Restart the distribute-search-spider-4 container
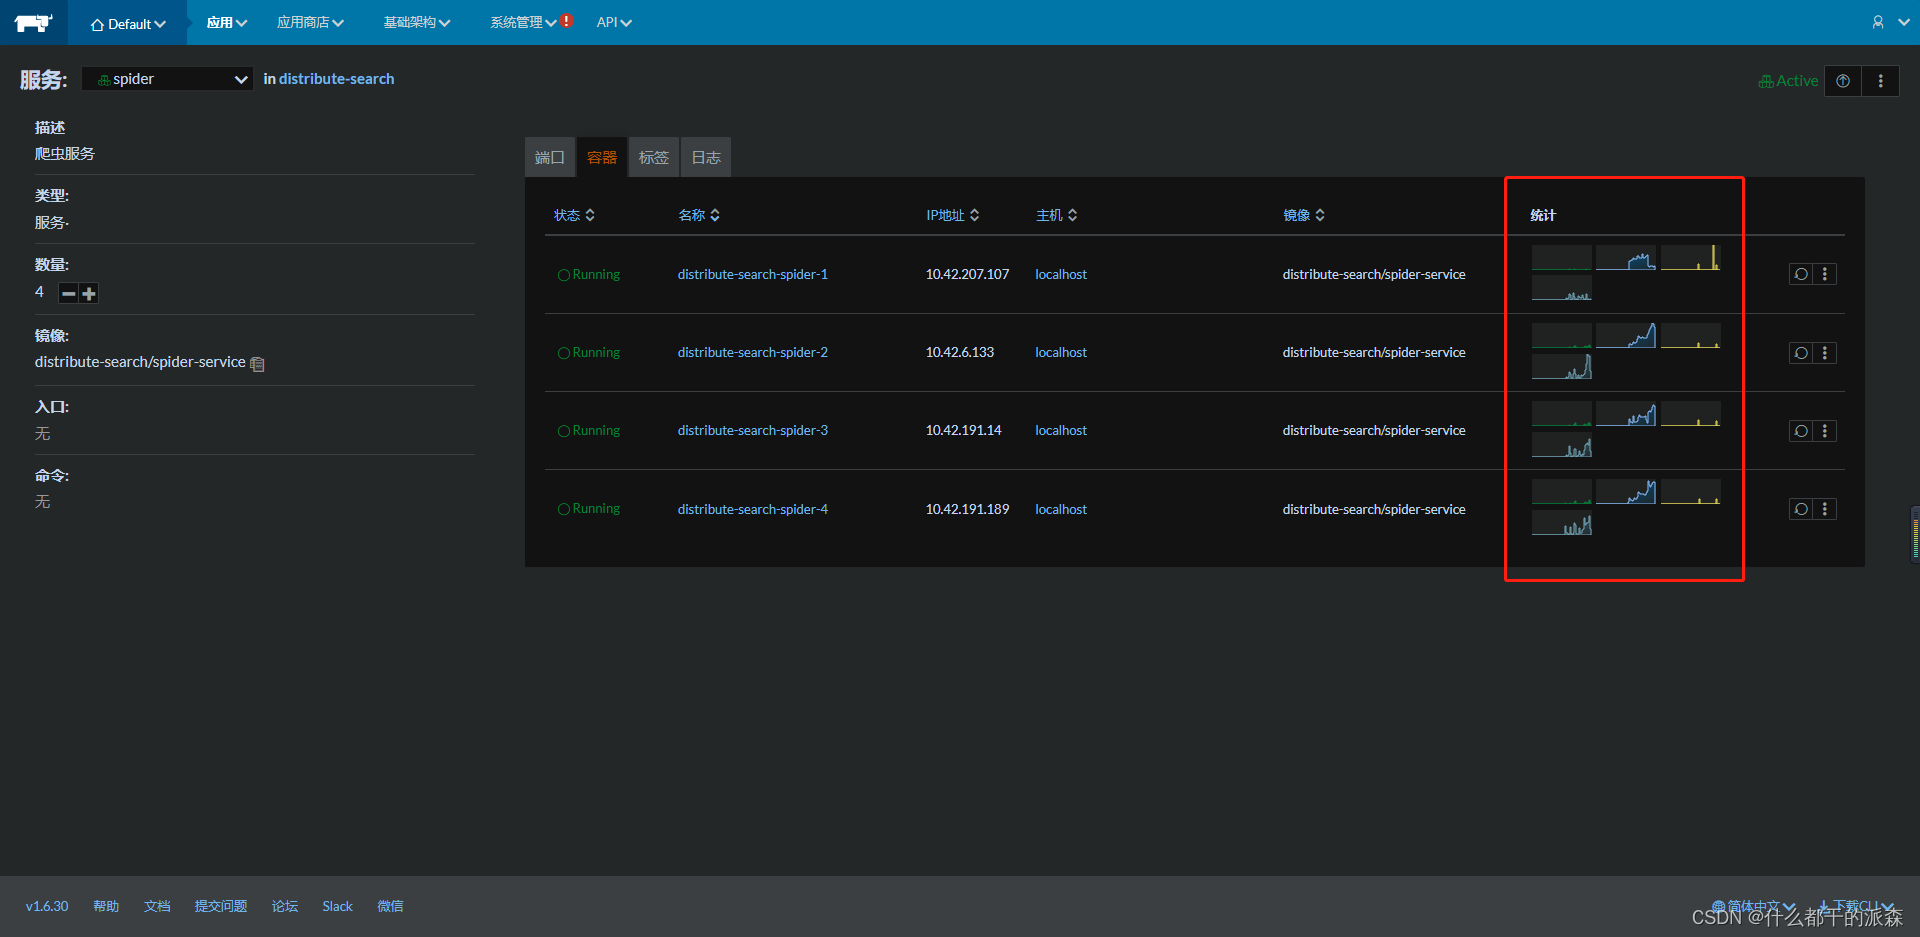This screenshot has height=937, width=1920. point(1801,509)
